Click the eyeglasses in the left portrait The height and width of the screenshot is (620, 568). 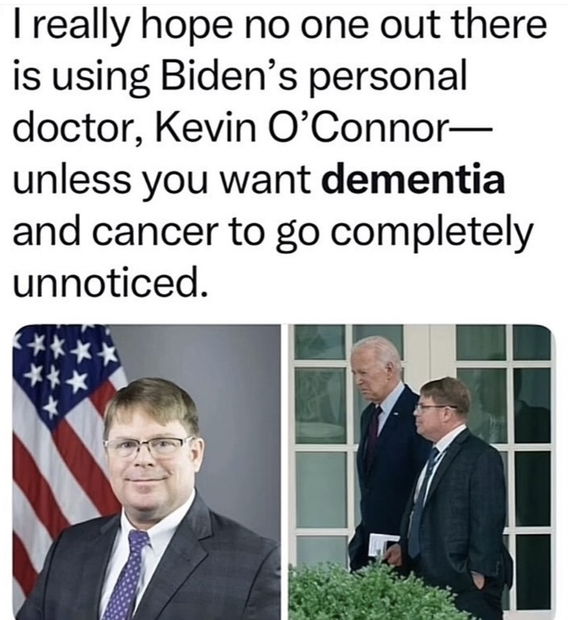[x=150, y=447]
